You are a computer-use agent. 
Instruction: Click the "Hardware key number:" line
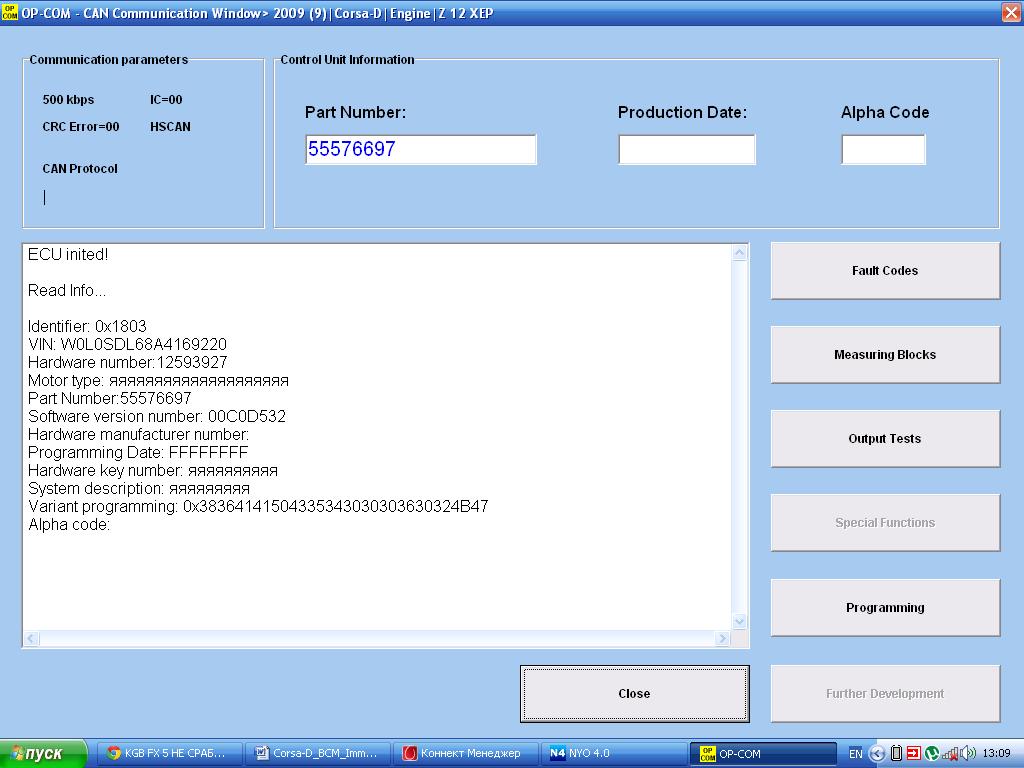pyautogui.click(x=153, y=471)
